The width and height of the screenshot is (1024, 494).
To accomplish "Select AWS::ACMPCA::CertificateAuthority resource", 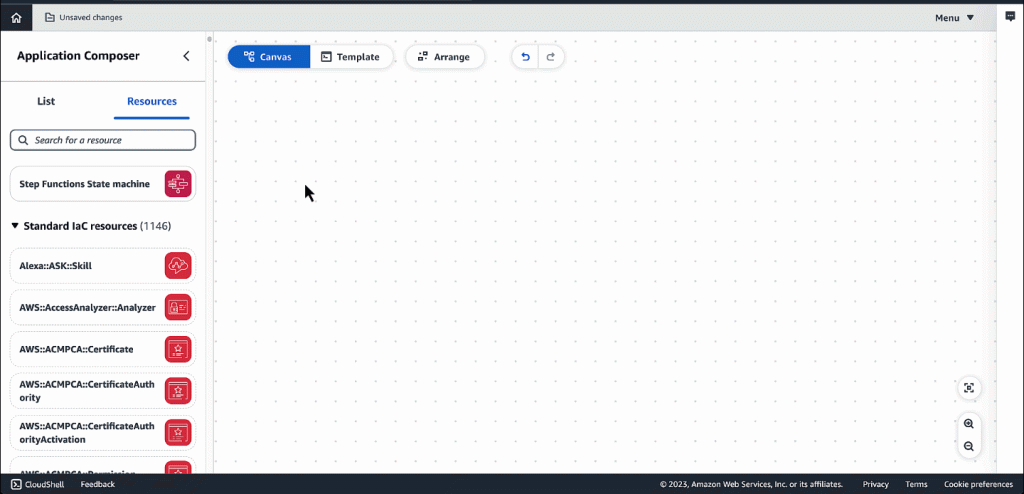I will click(103, 391).
